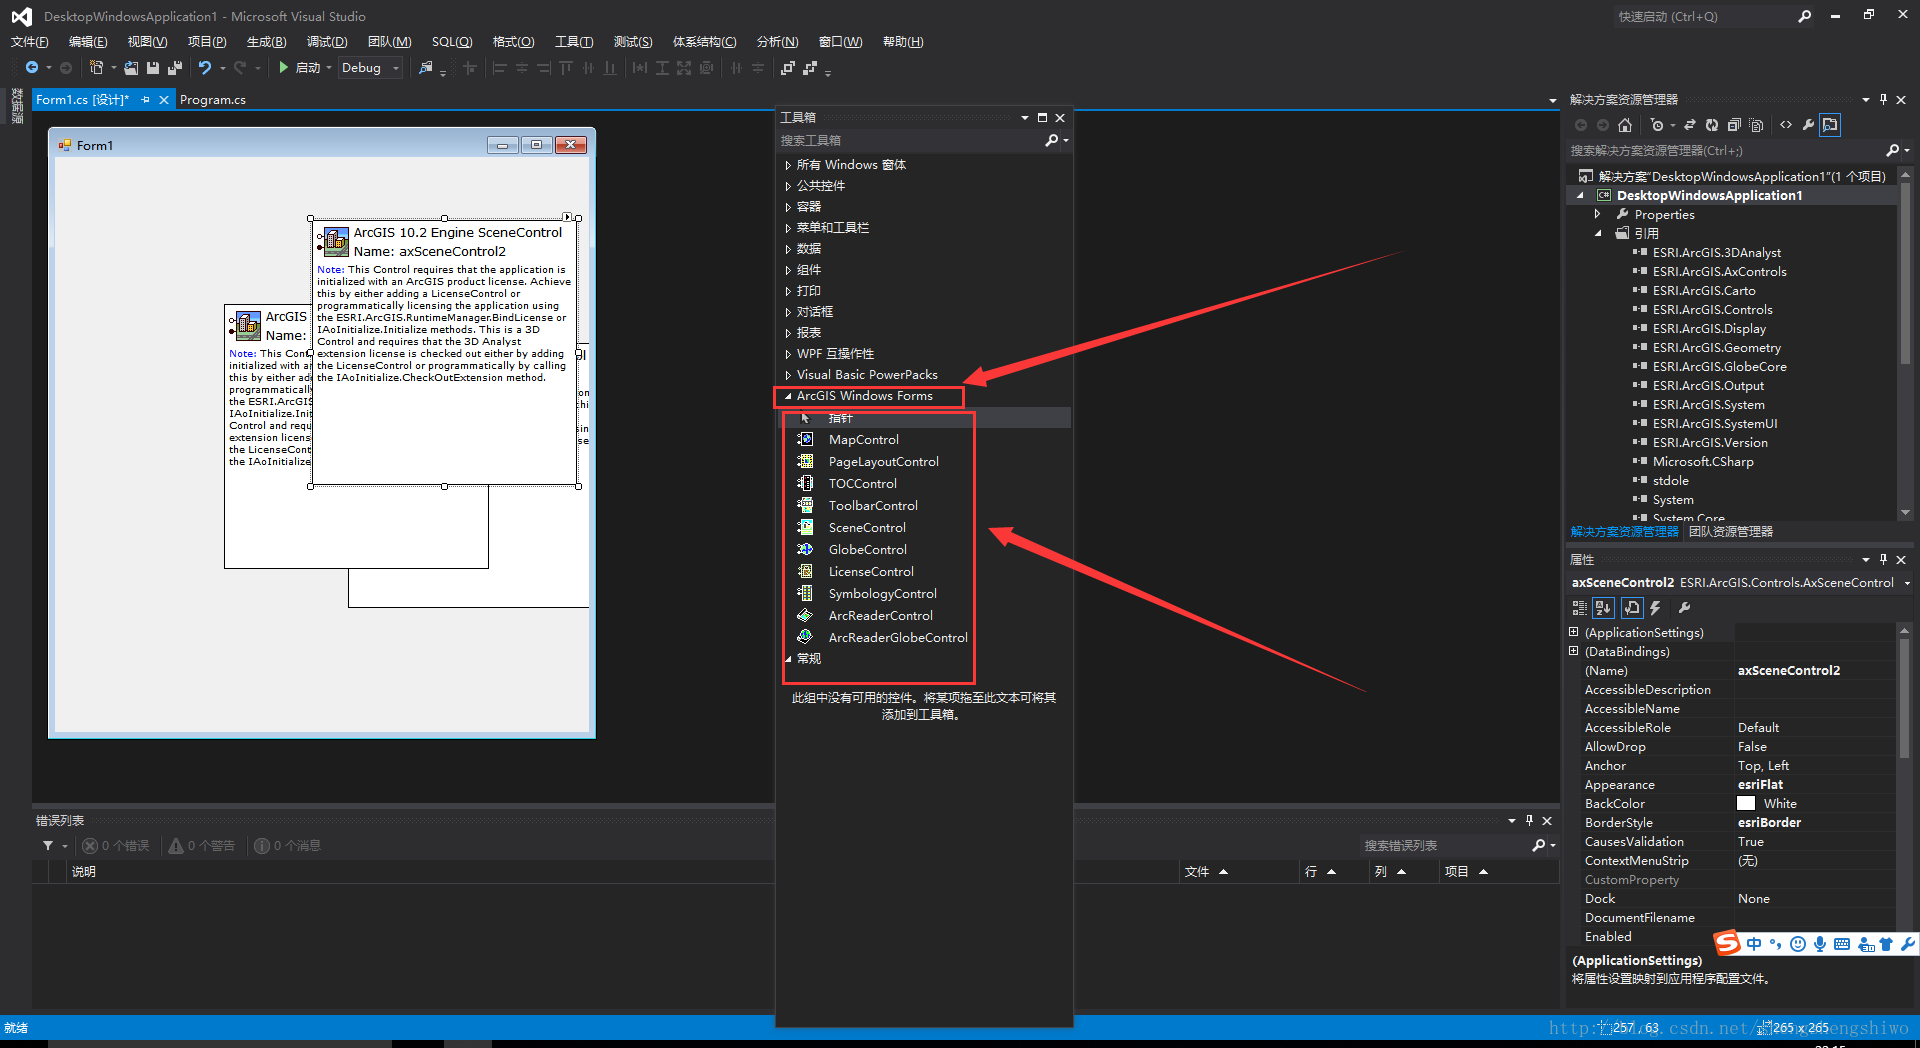This screenshot has height=1048, width=1920.
Task: Select ESRI.ArcGIS.AxControls reference
Action: tap(1719, 272)
